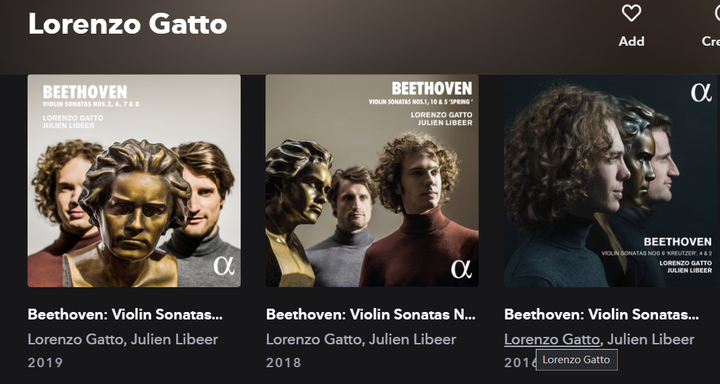720x384 pixels.
Task: Click the cut-off 'Cre' label at the top right
Action: point(711,41)
